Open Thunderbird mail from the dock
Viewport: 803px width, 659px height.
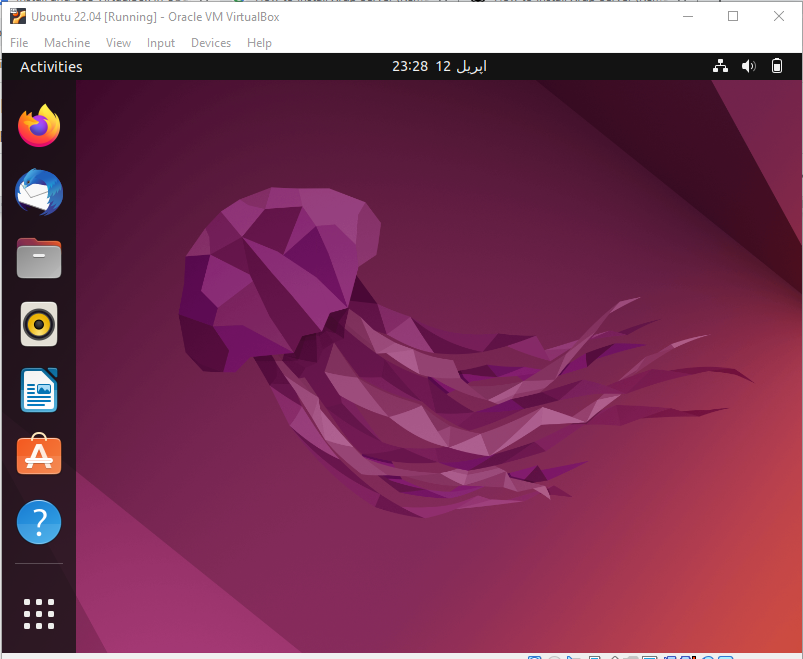click(x=39, y=192)
